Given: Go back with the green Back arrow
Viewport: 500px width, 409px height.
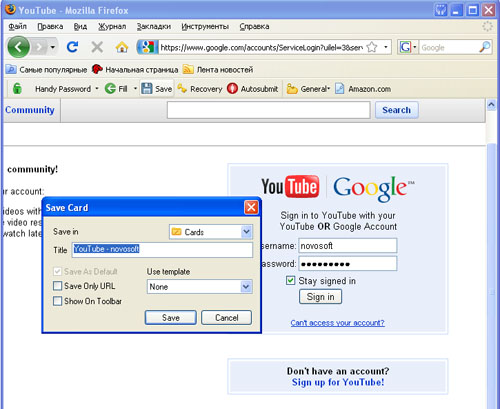Looking at the screenshot, I should click(x=19, y=47).
